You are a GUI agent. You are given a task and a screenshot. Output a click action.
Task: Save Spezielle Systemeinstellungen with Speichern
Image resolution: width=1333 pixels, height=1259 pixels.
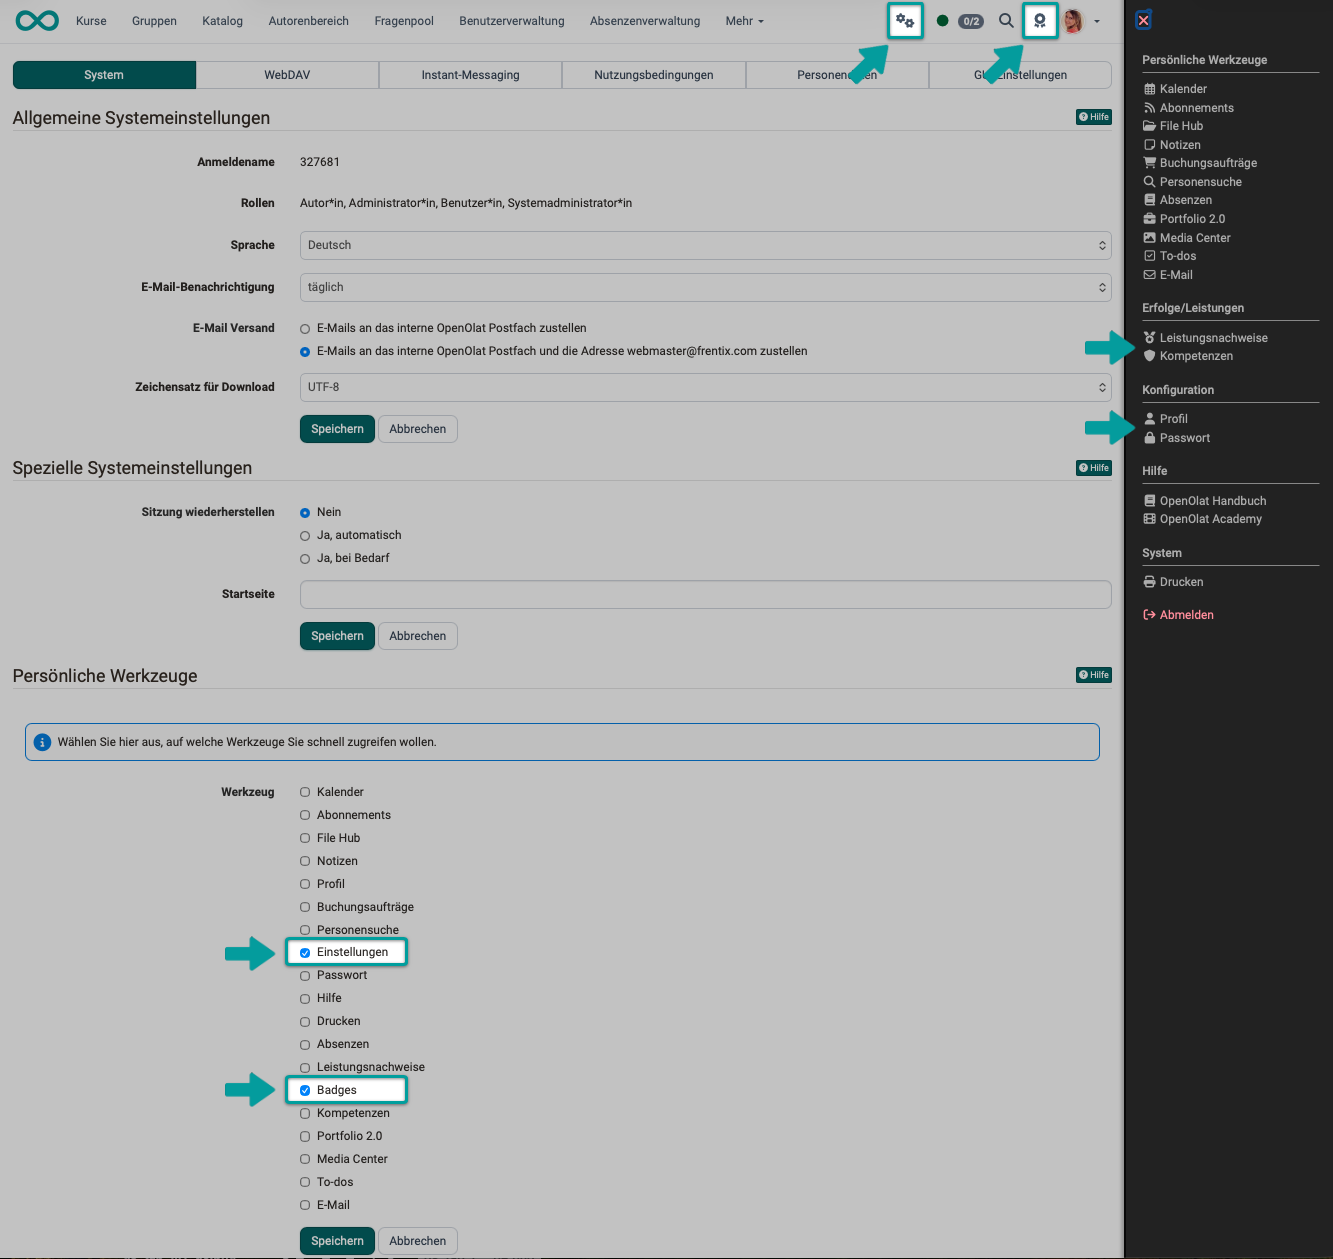tap(337, 636)
